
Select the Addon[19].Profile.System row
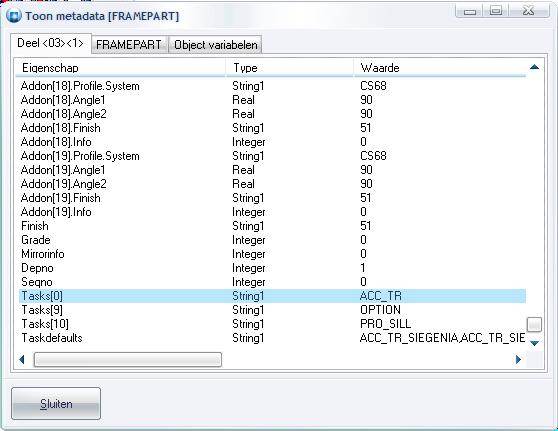272,156
